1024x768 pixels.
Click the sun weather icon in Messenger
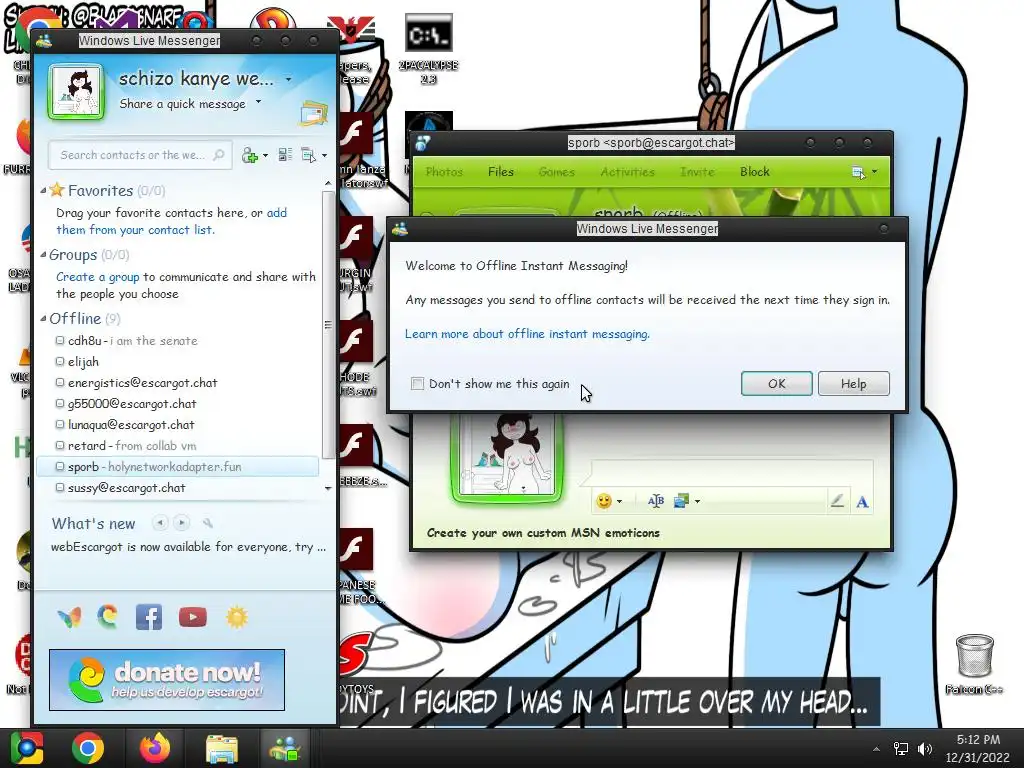coord(236,616)
